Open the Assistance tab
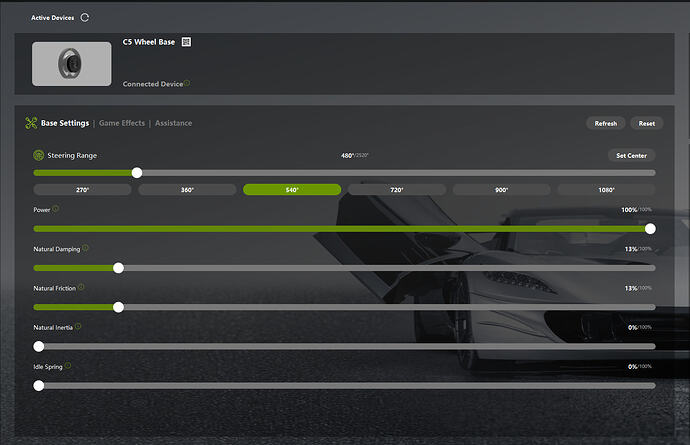The width and height of the screenshot is (690, 445). pos(173,123)
